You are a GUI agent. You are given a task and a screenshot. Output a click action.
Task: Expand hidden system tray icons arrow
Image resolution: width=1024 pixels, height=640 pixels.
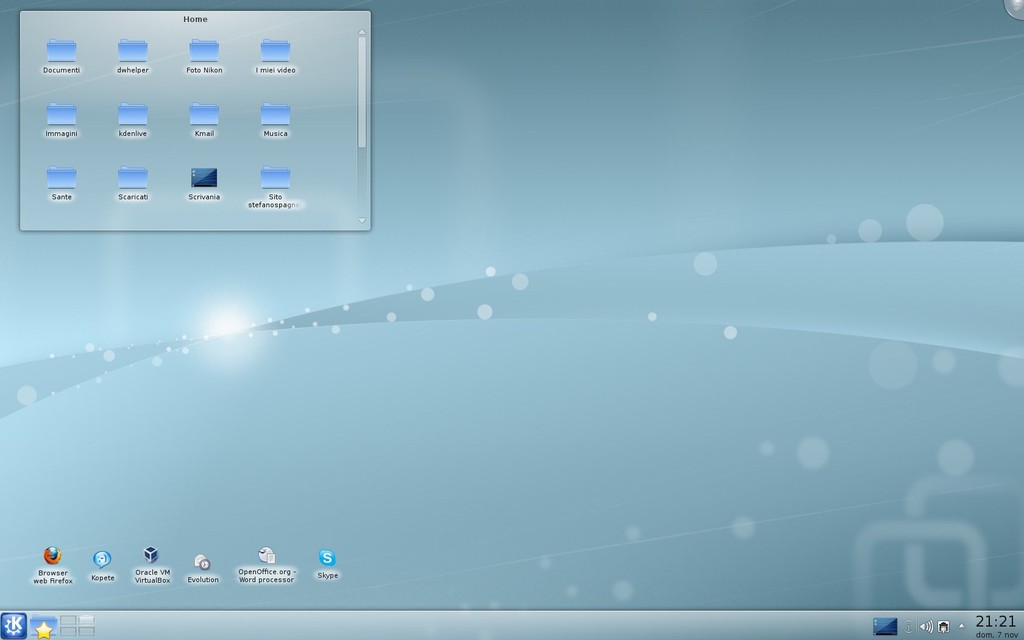[961, 626]
